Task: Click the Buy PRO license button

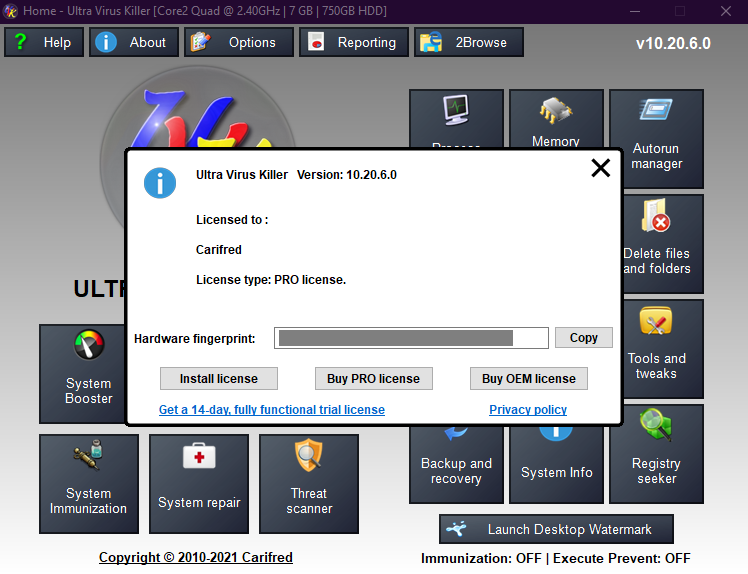Action: click(x=374, y=378)
